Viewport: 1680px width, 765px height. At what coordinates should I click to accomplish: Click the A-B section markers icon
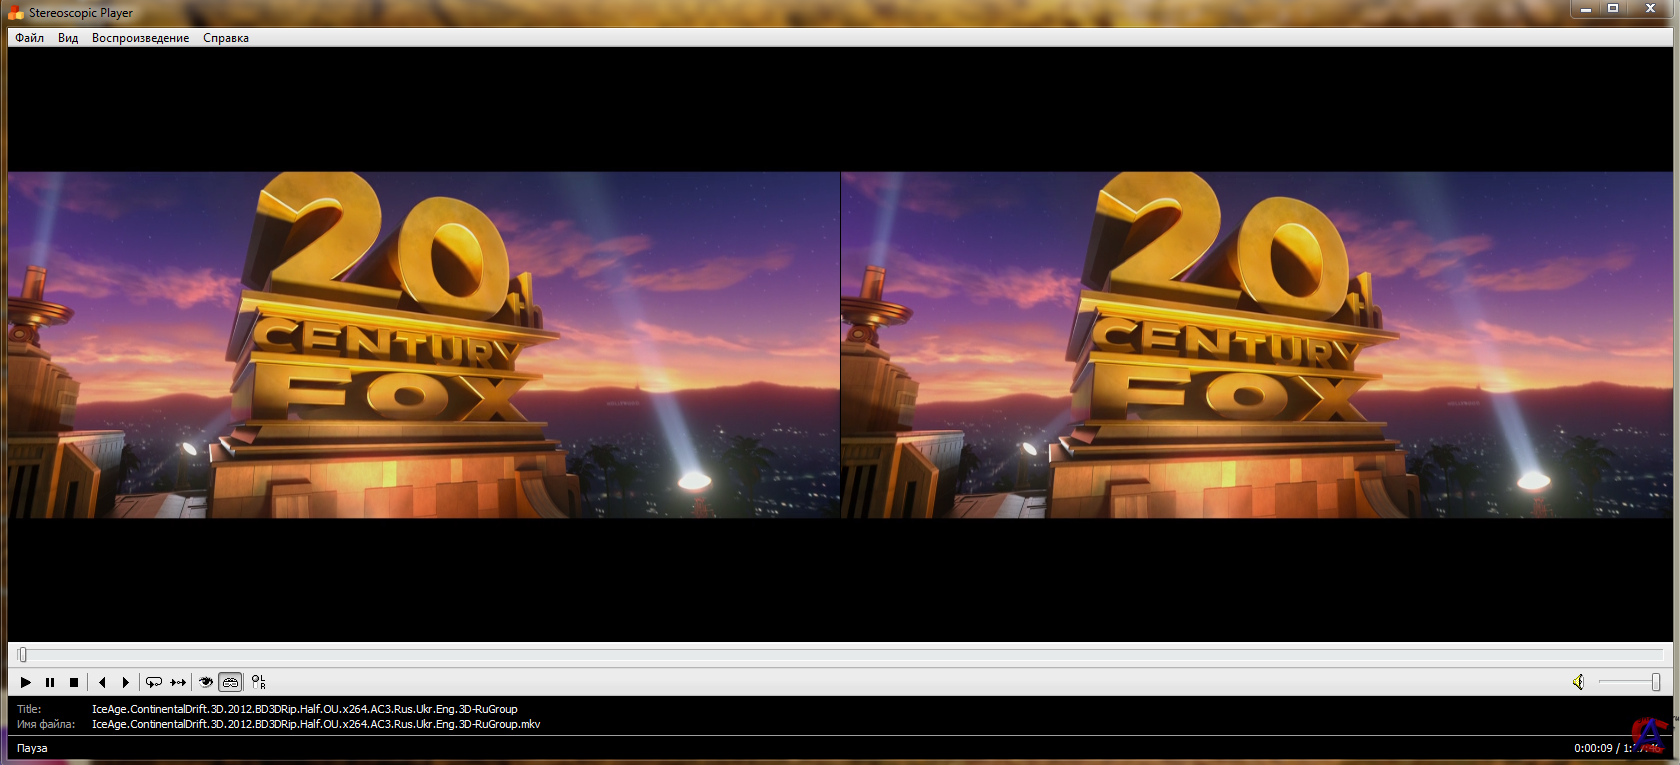178,682
